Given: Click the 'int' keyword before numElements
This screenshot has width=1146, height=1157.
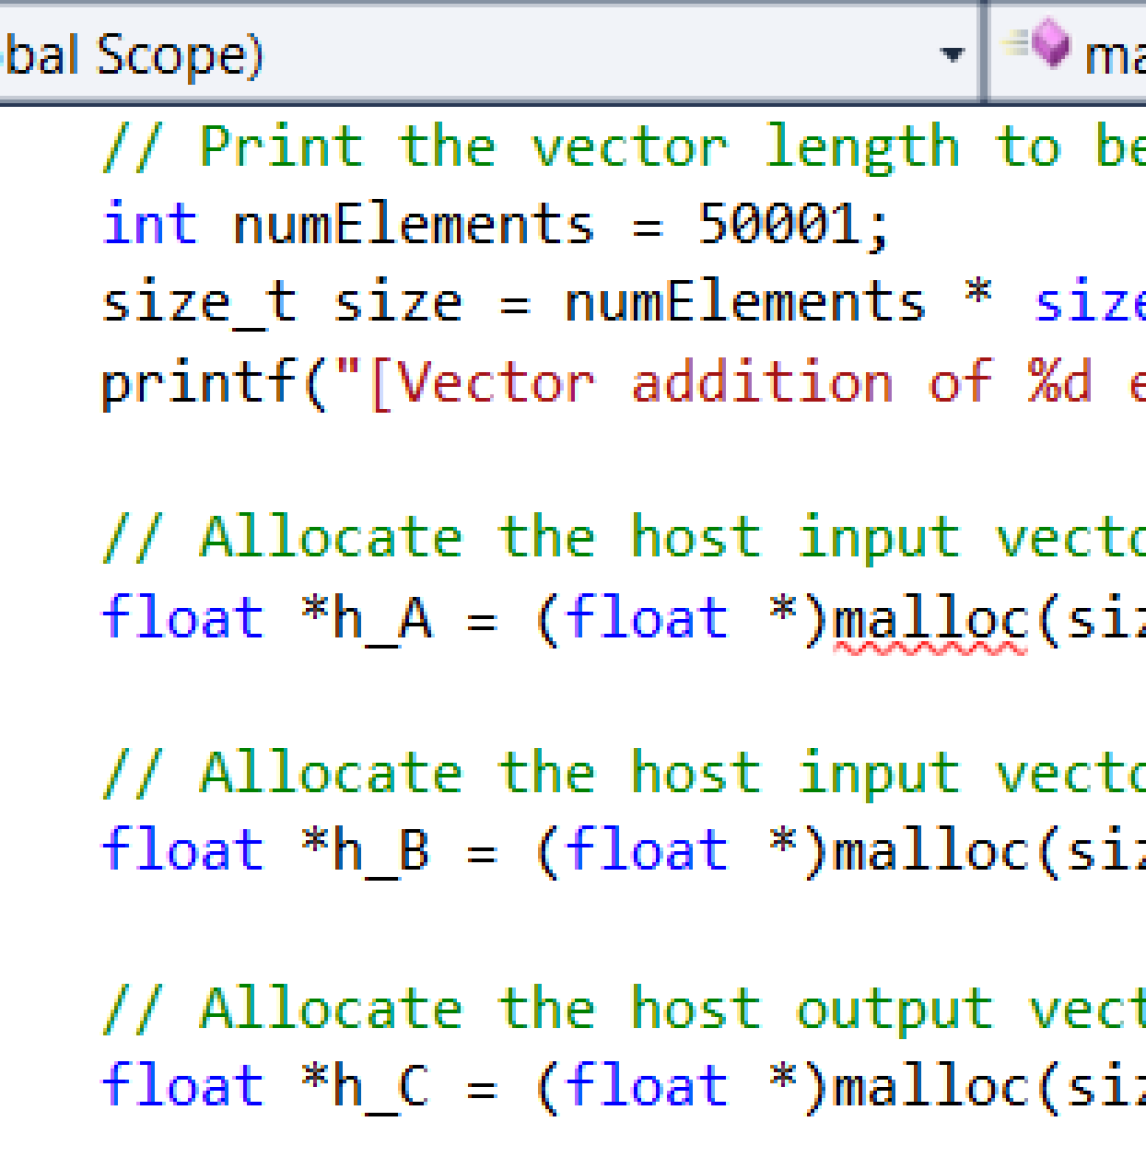Looking at the screenshot, I should (151, 224).
